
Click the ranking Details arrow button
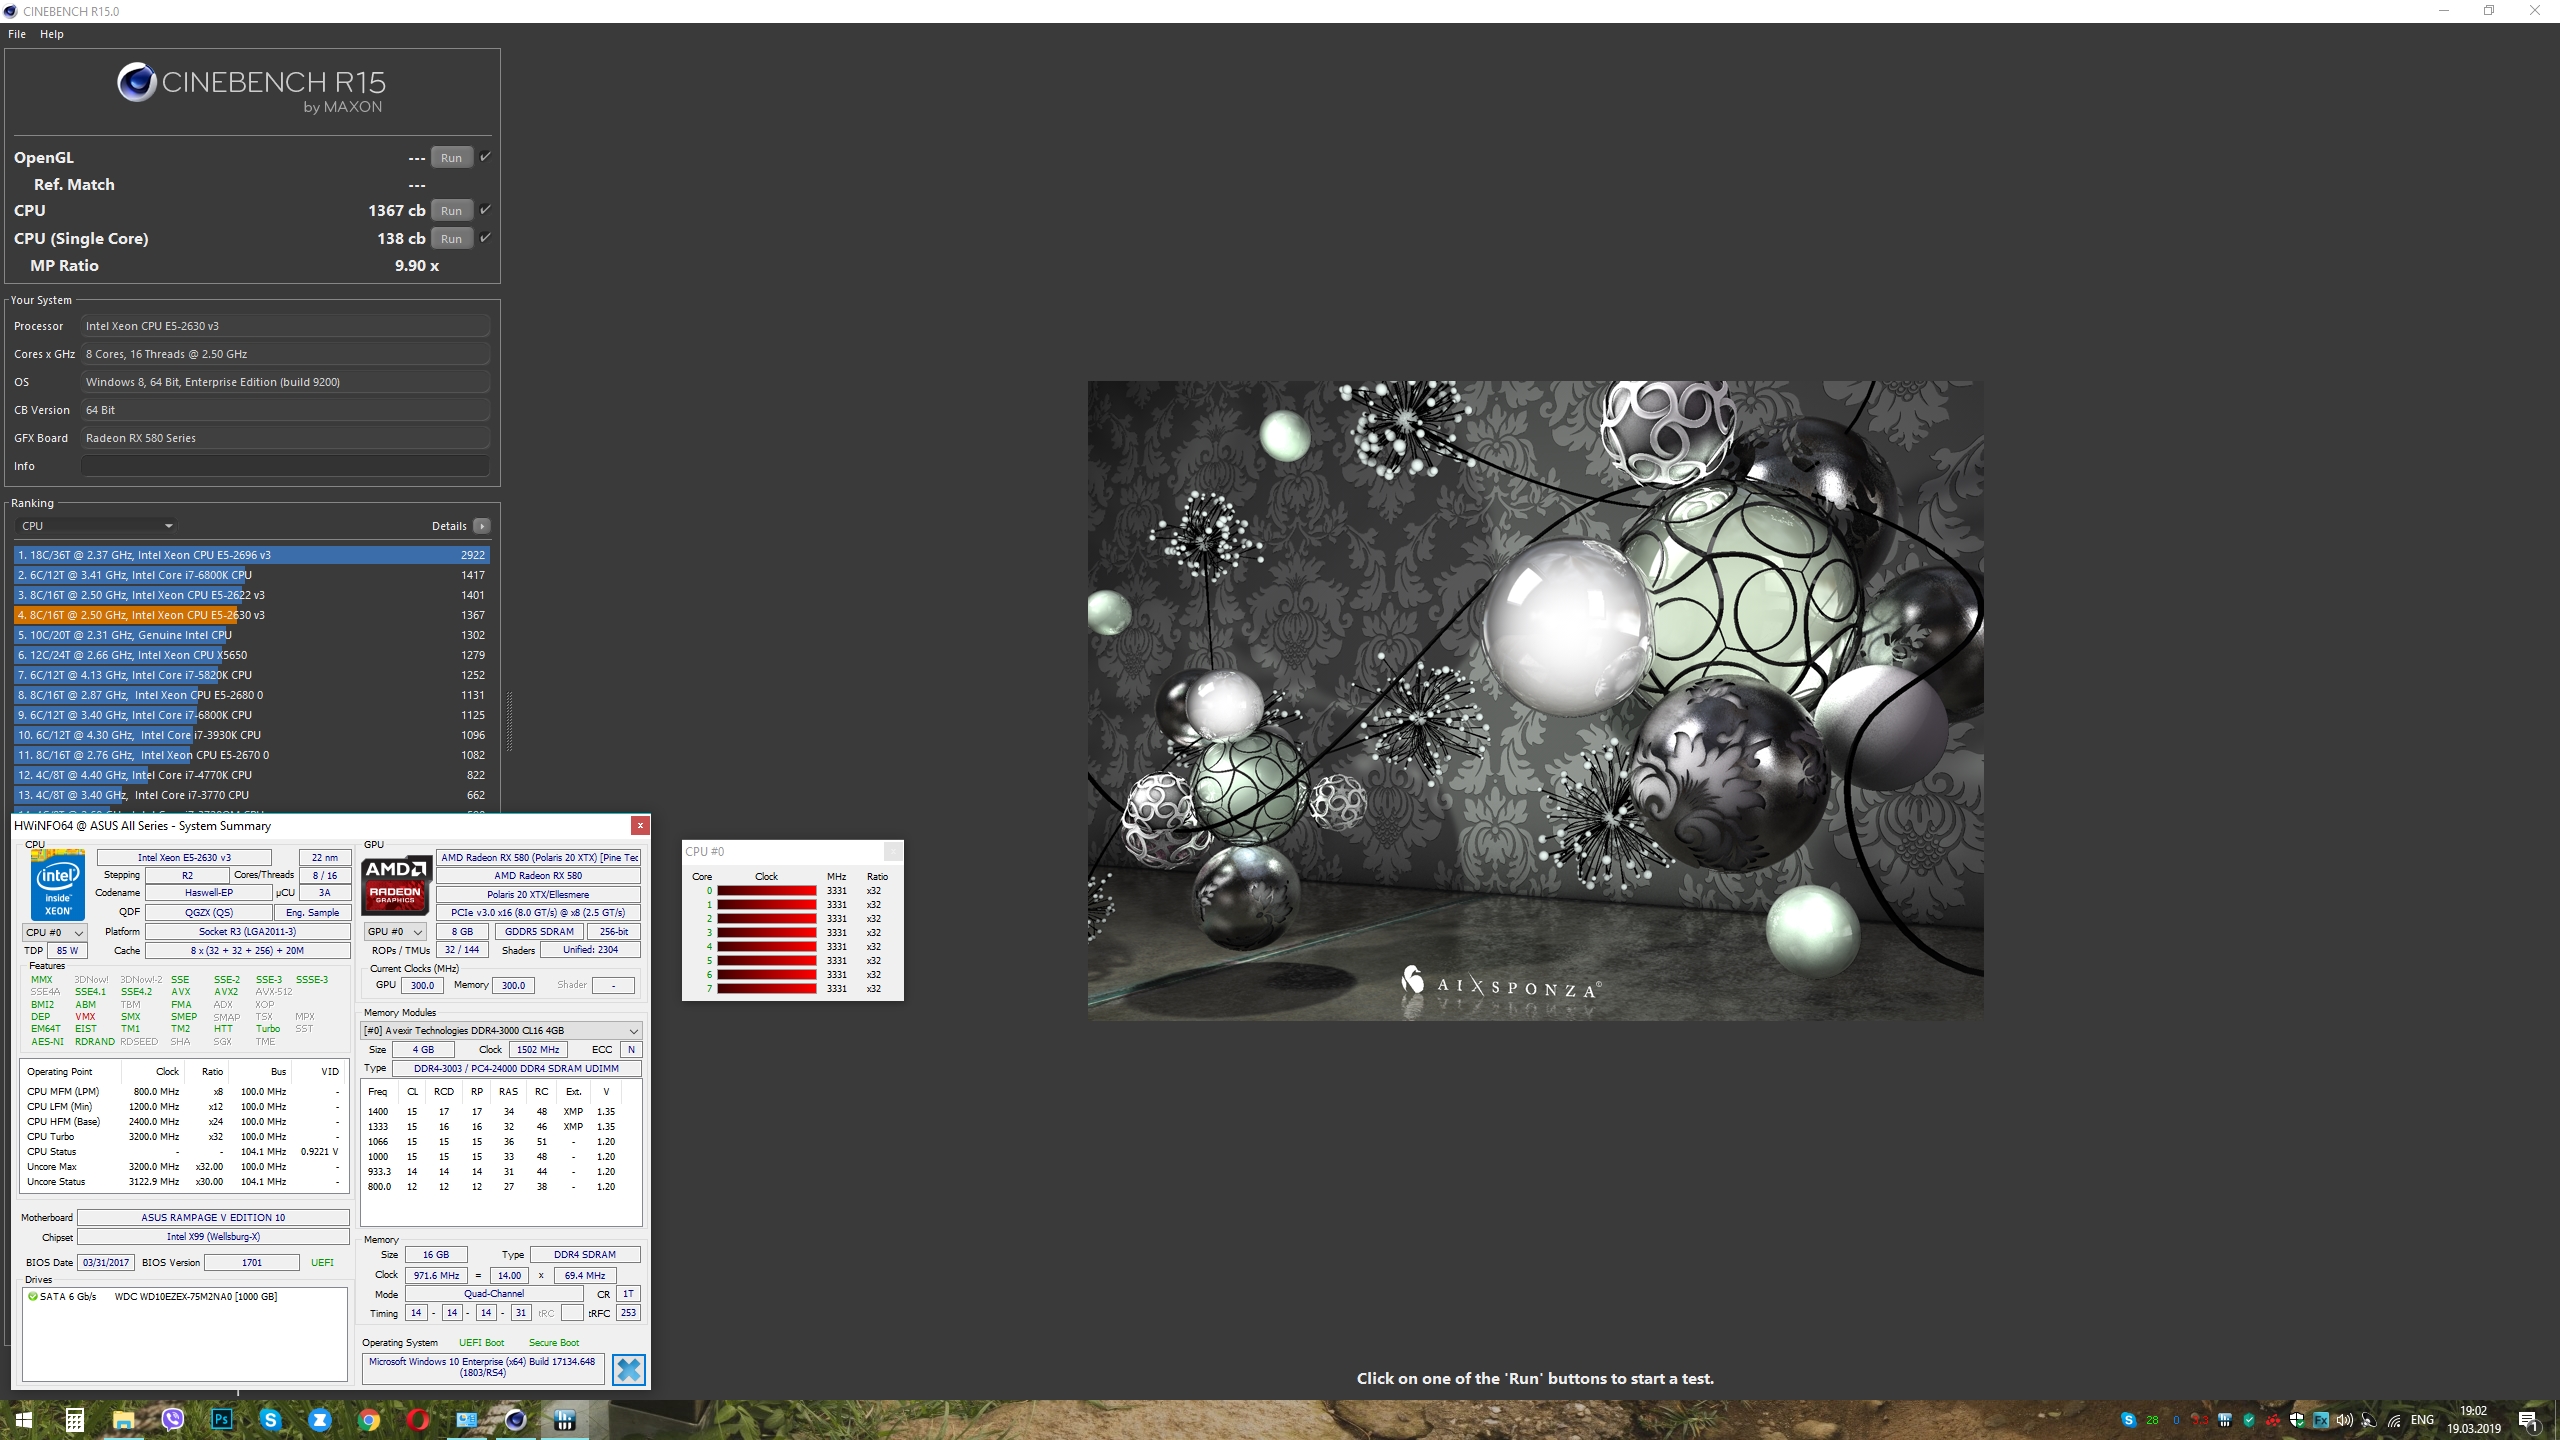point(482,526)
